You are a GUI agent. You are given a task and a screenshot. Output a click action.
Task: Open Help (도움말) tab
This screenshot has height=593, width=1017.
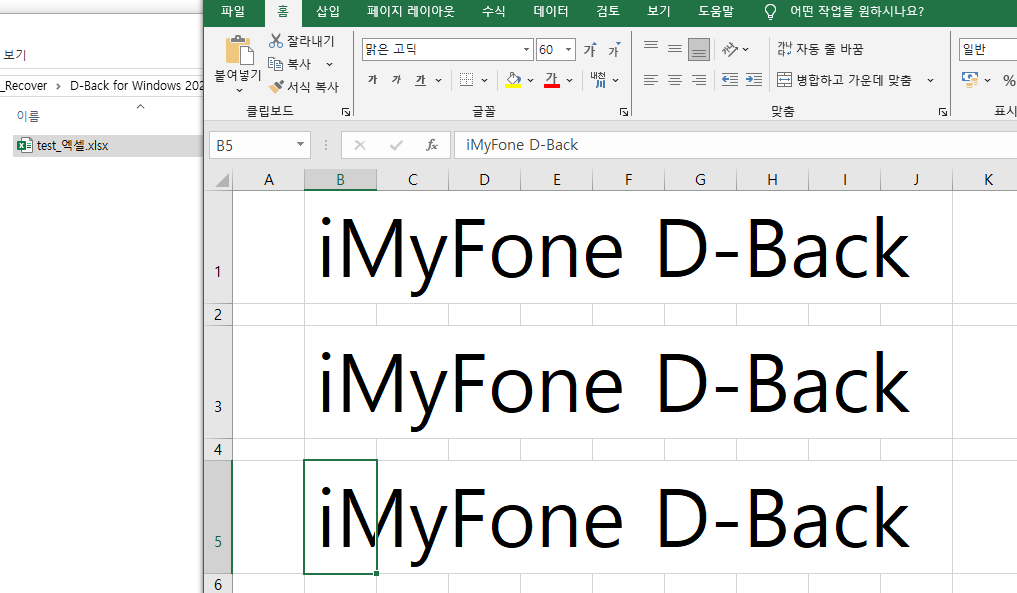point(715,11)
